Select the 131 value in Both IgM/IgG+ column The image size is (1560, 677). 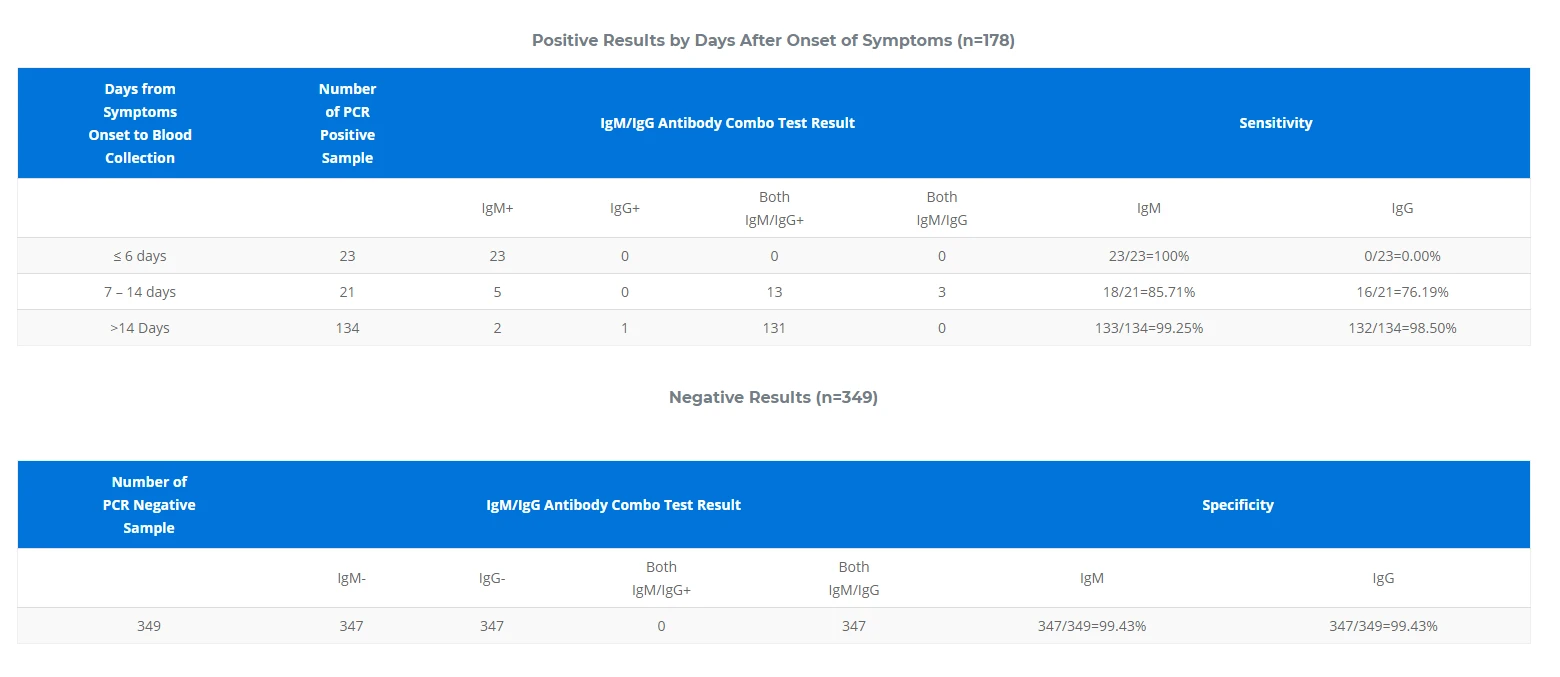coord(774,328)
